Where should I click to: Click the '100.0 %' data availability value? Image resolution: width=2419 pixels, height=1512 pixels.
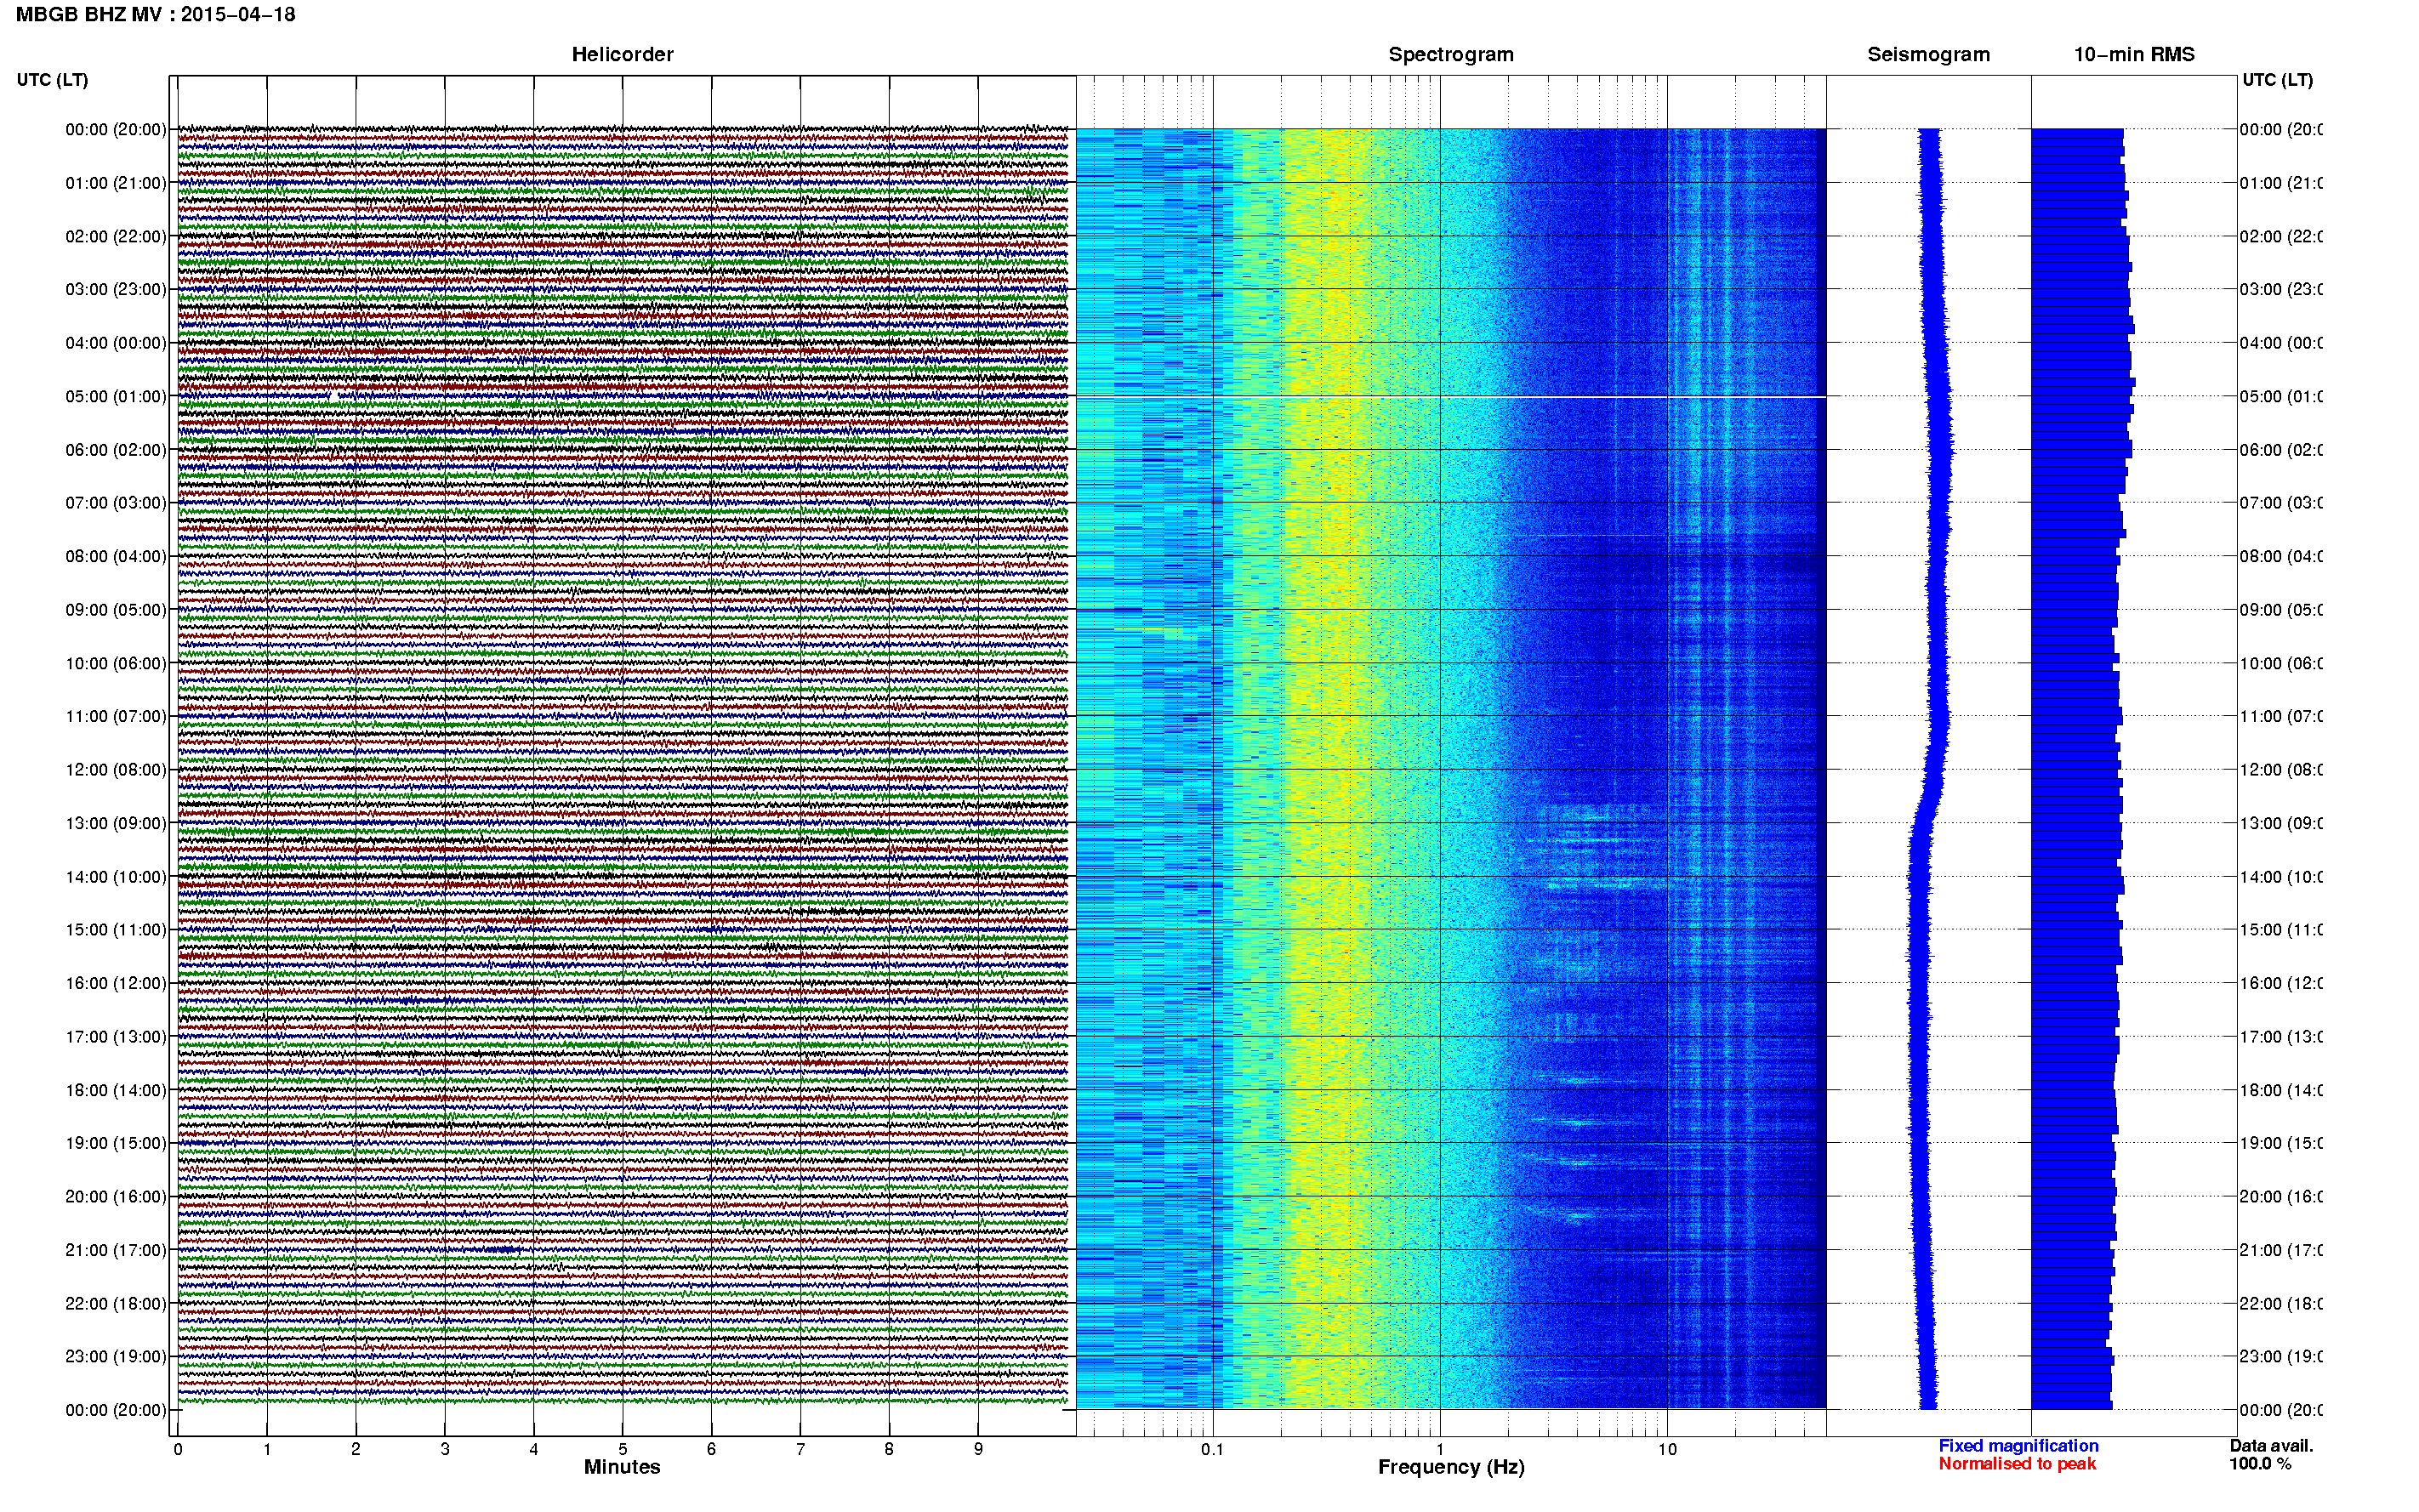tap(2260, 1464)
